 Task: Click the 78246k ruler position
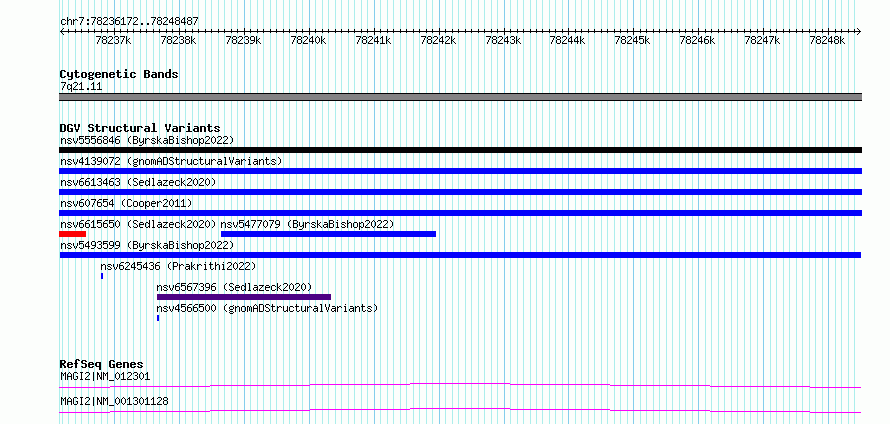pos(698,40)
